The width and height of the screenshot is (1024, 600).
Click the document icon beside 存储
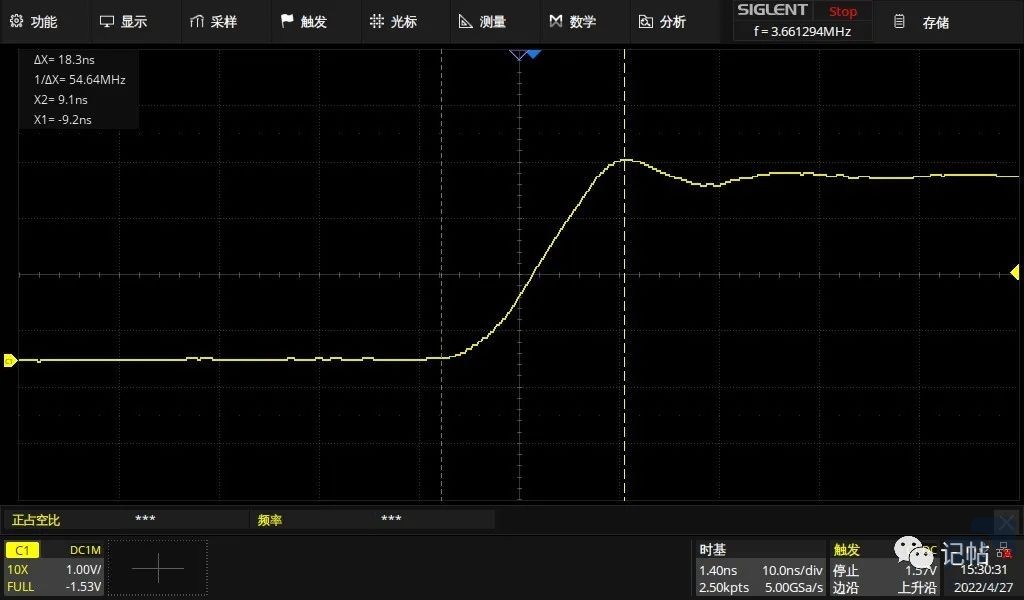[899, 21]
